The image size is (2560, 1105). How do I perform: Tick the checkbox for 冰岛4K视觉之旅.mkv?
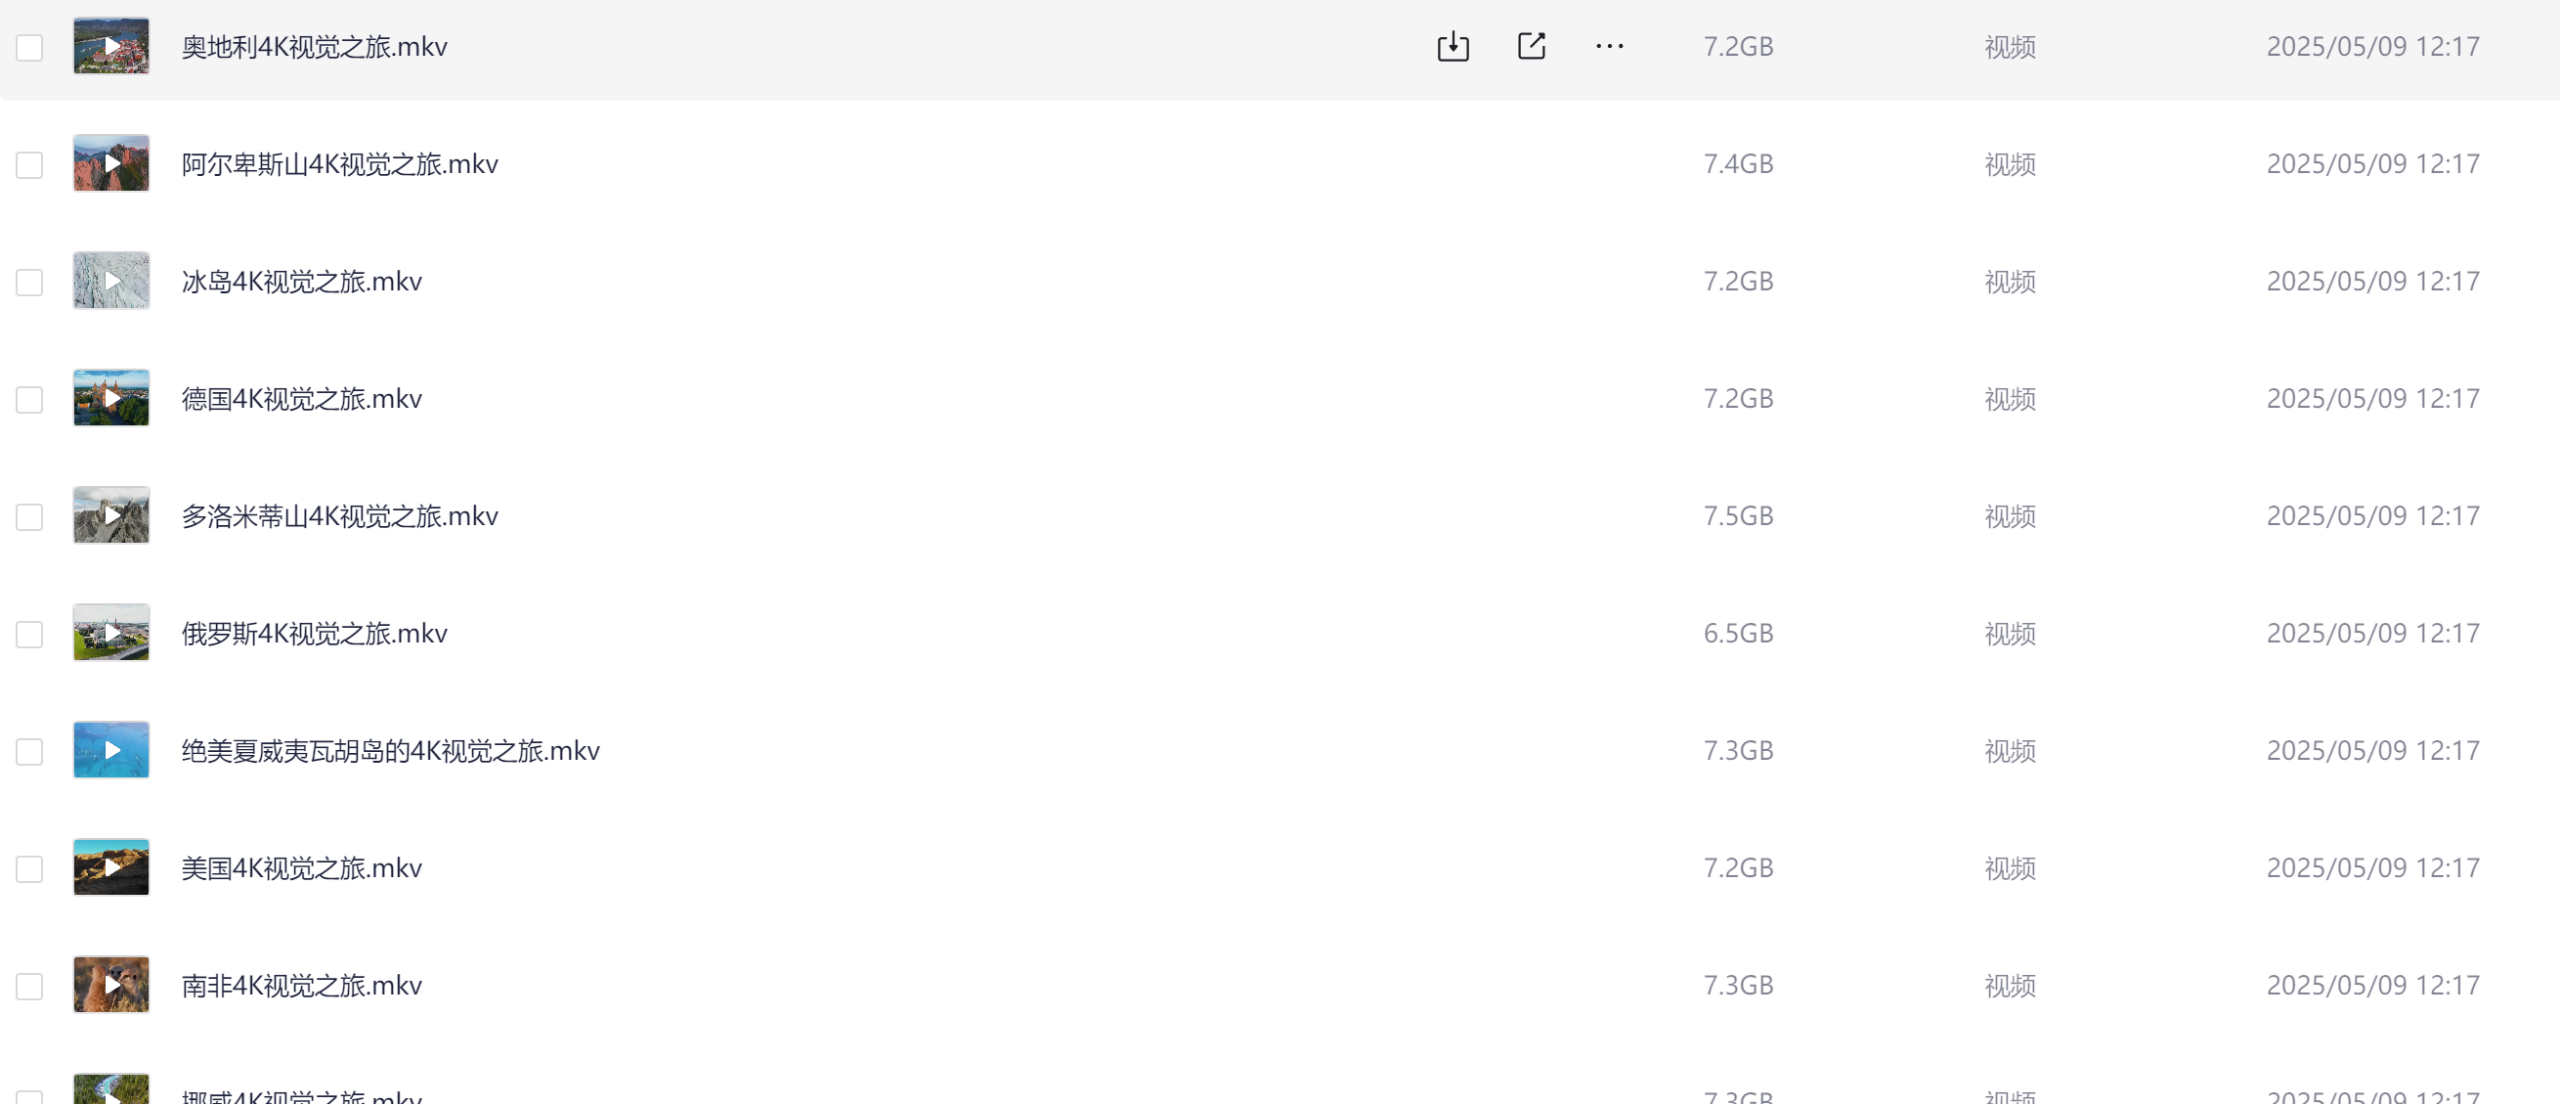click(29, 282)
